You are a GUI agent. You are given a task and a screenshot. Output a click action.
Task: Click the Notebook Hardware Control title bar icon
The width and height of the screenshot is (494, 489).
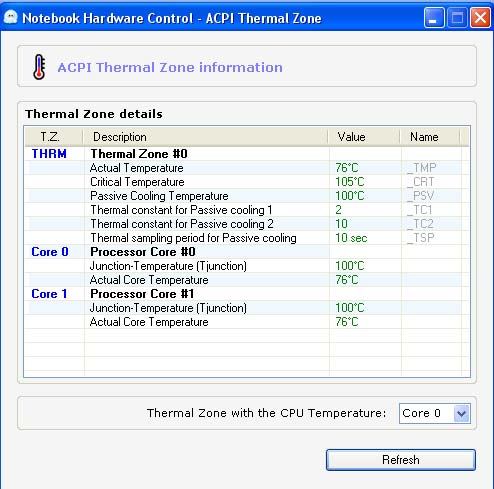pos(11,18)
